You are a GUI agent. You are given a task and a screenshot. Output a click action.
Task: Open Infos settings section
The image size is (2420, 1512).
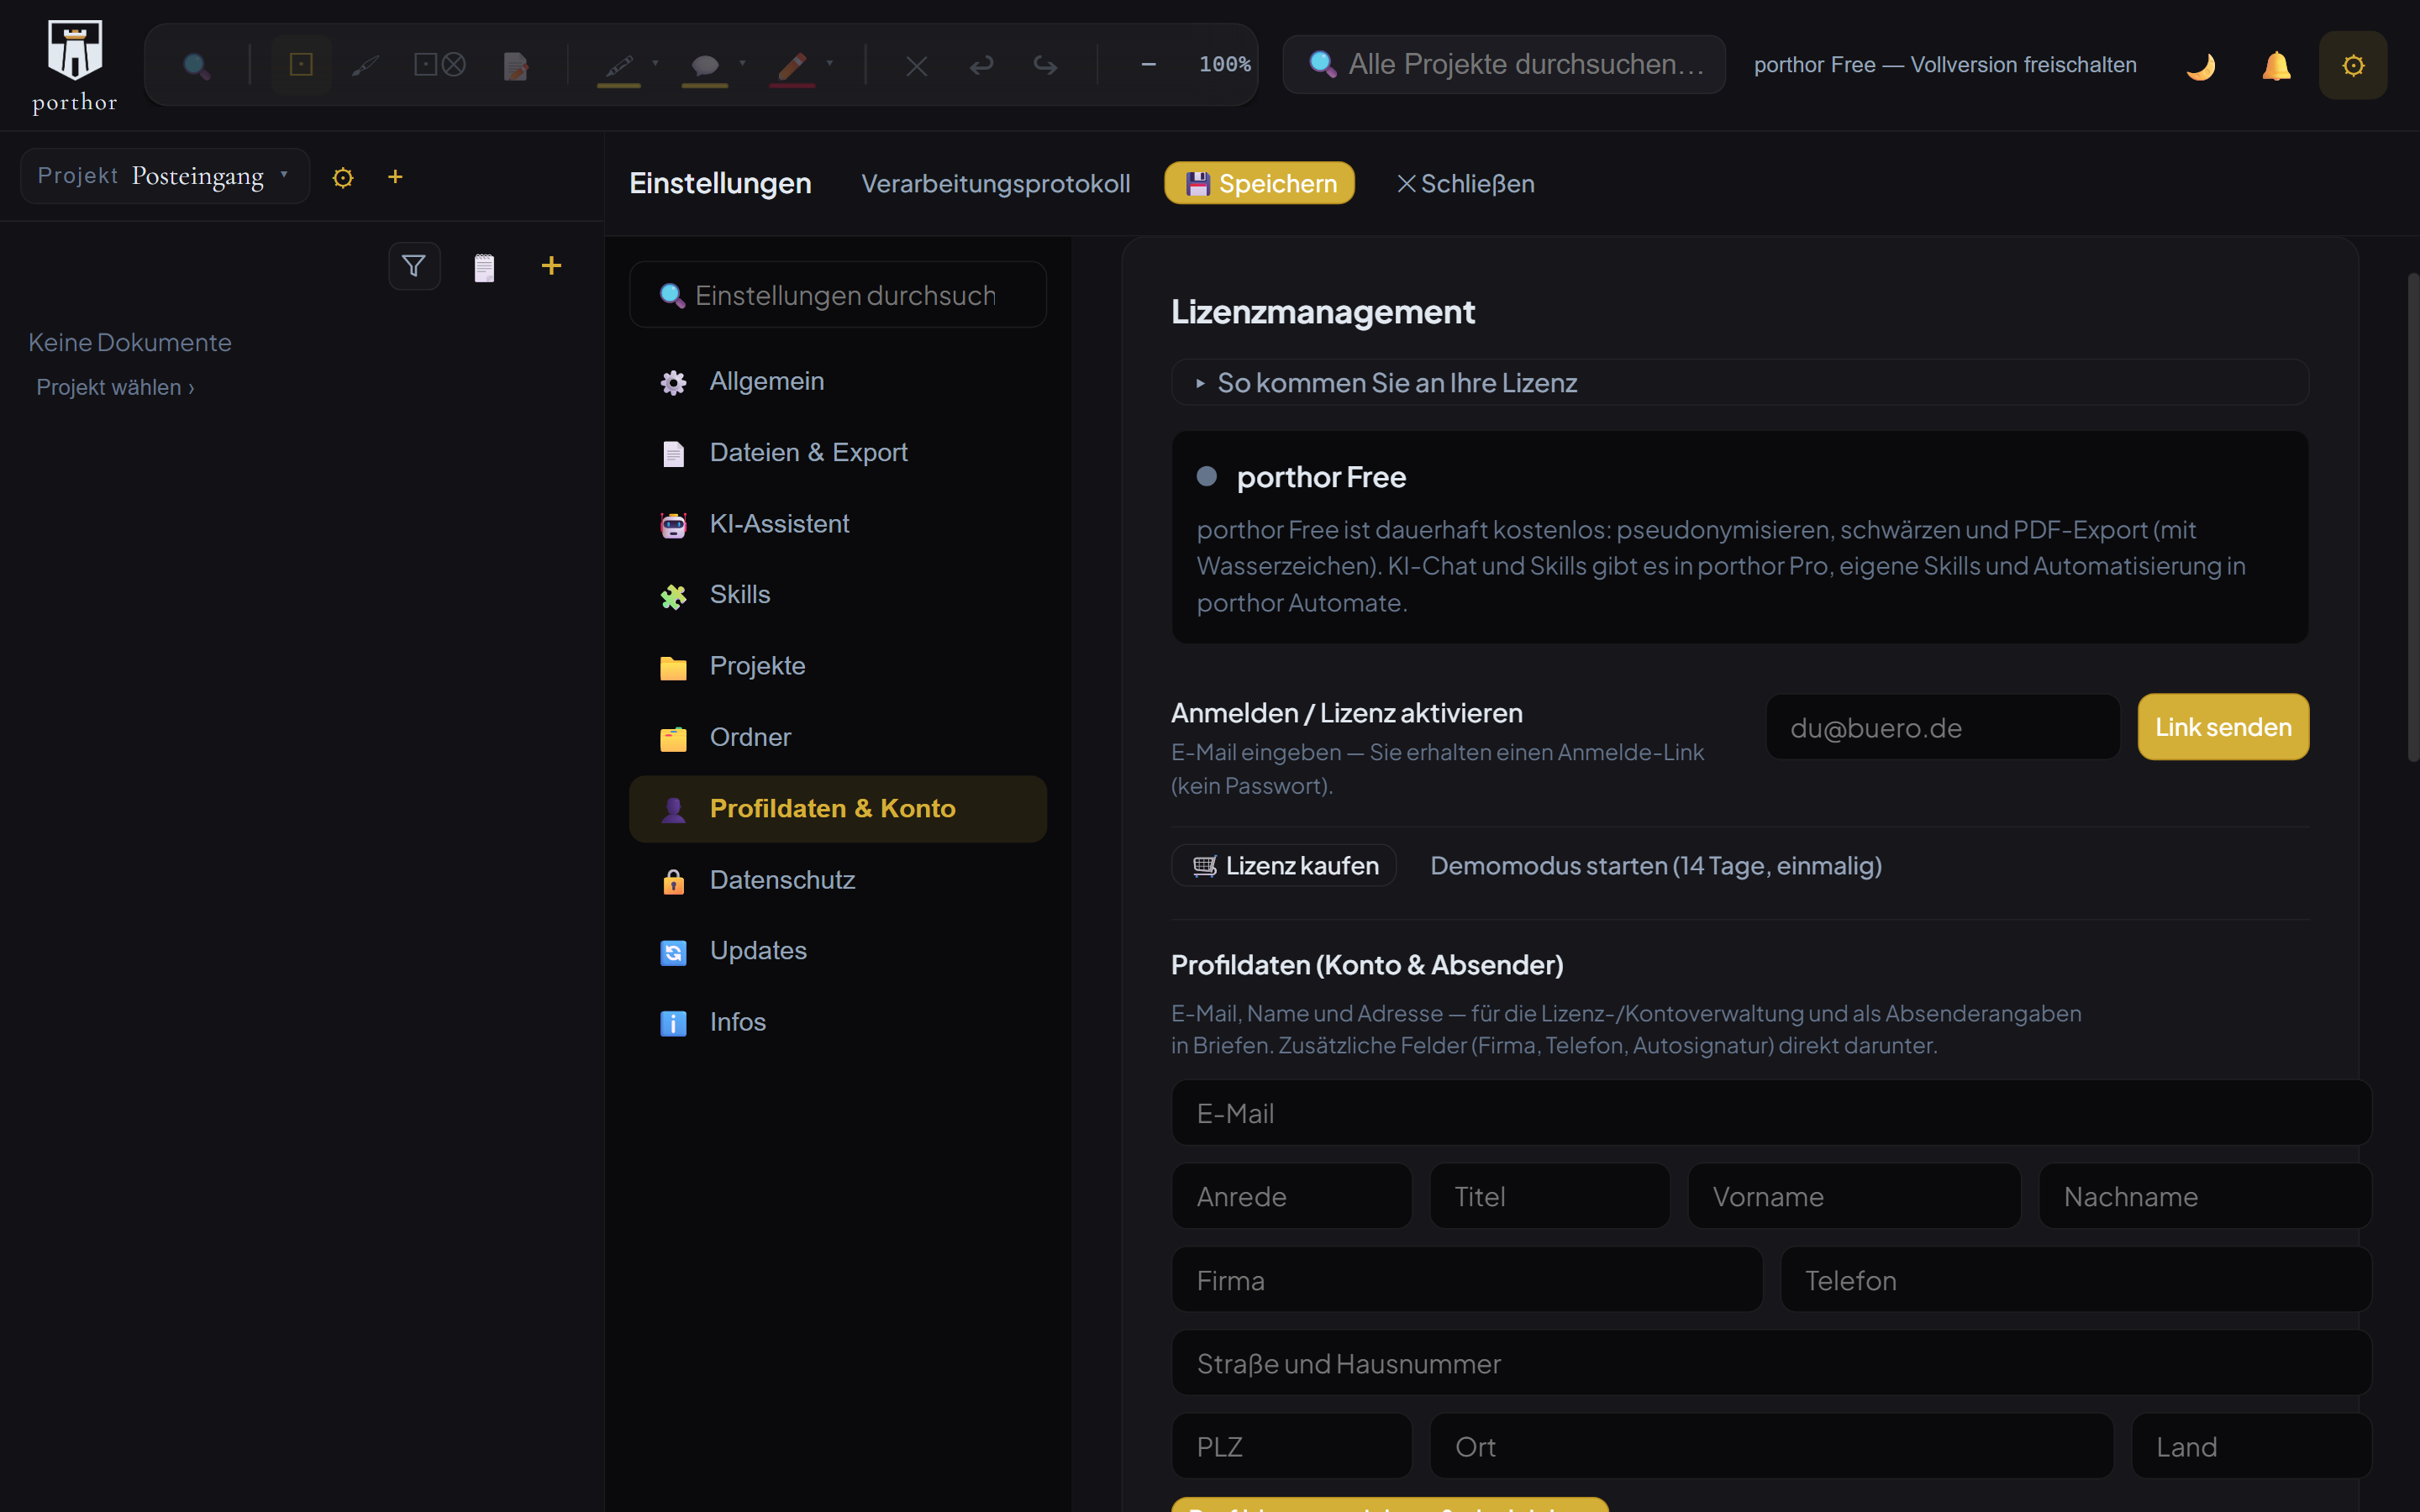pos(838,1022)
